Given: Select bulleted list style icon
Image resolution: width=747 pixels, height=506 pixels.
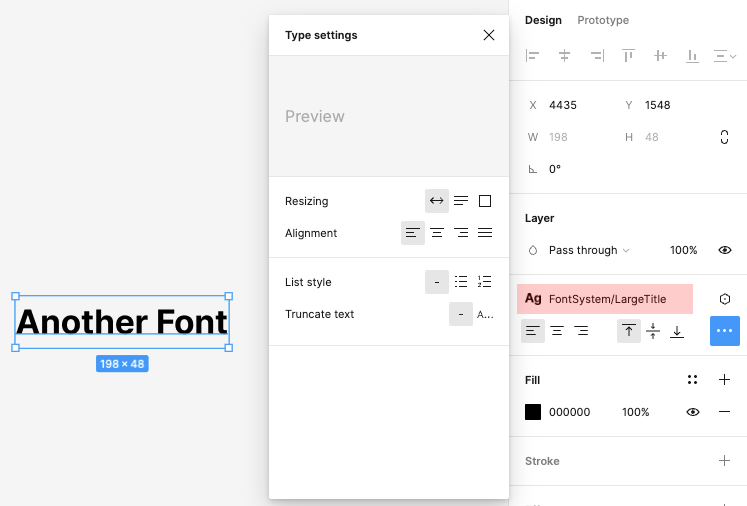Looking at the screenshot, I should pyautogui.click(x=461, y=282).
